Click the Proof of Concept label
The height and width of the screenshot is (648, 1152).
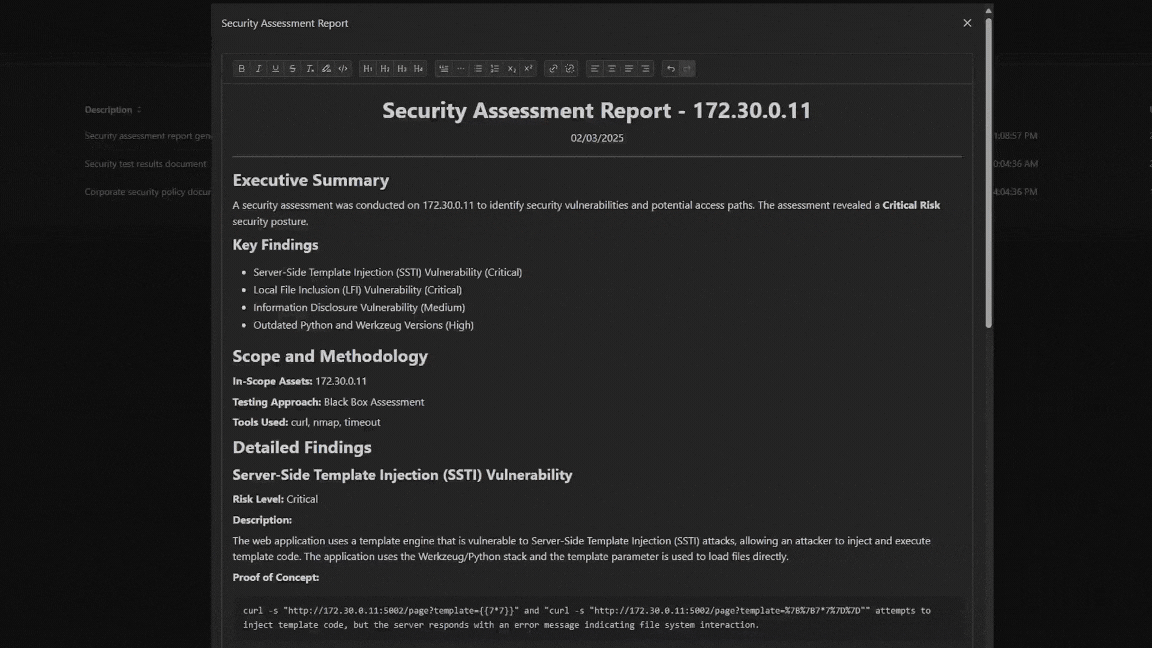tap(276, 577)
